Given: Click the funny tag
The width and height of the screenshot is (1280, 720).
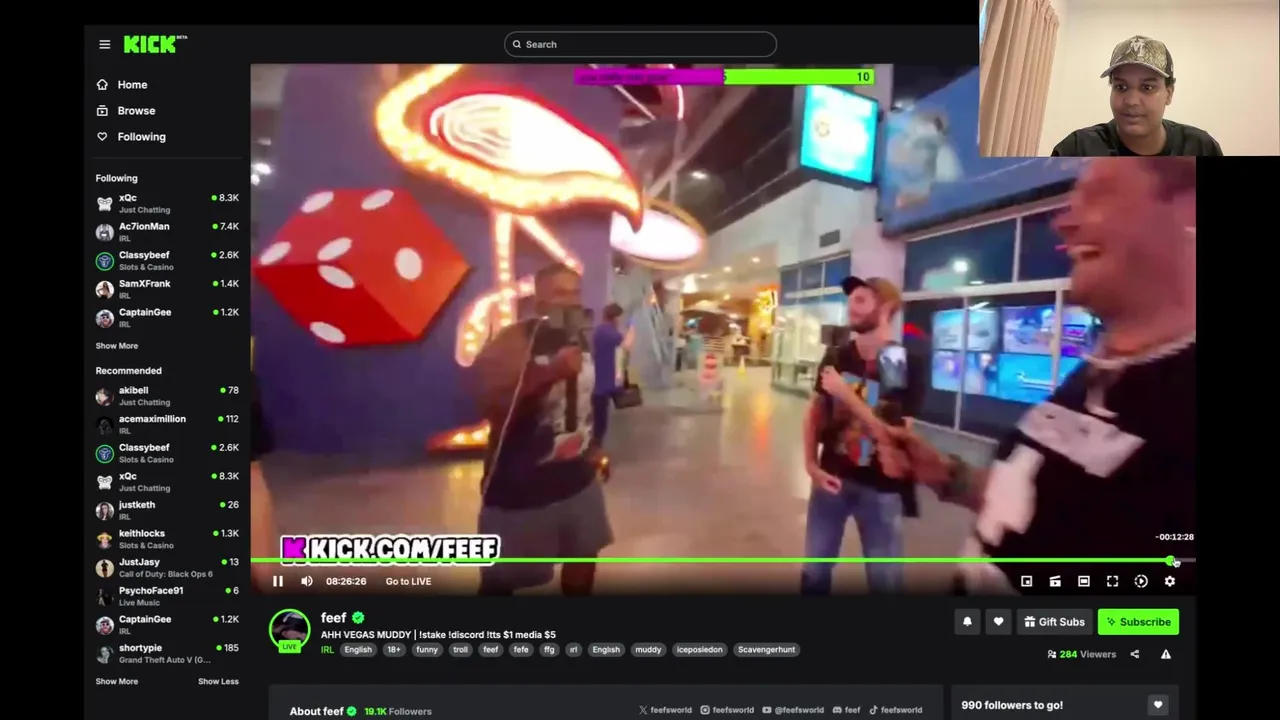Looking at the screenshot, I should (427, 650).
